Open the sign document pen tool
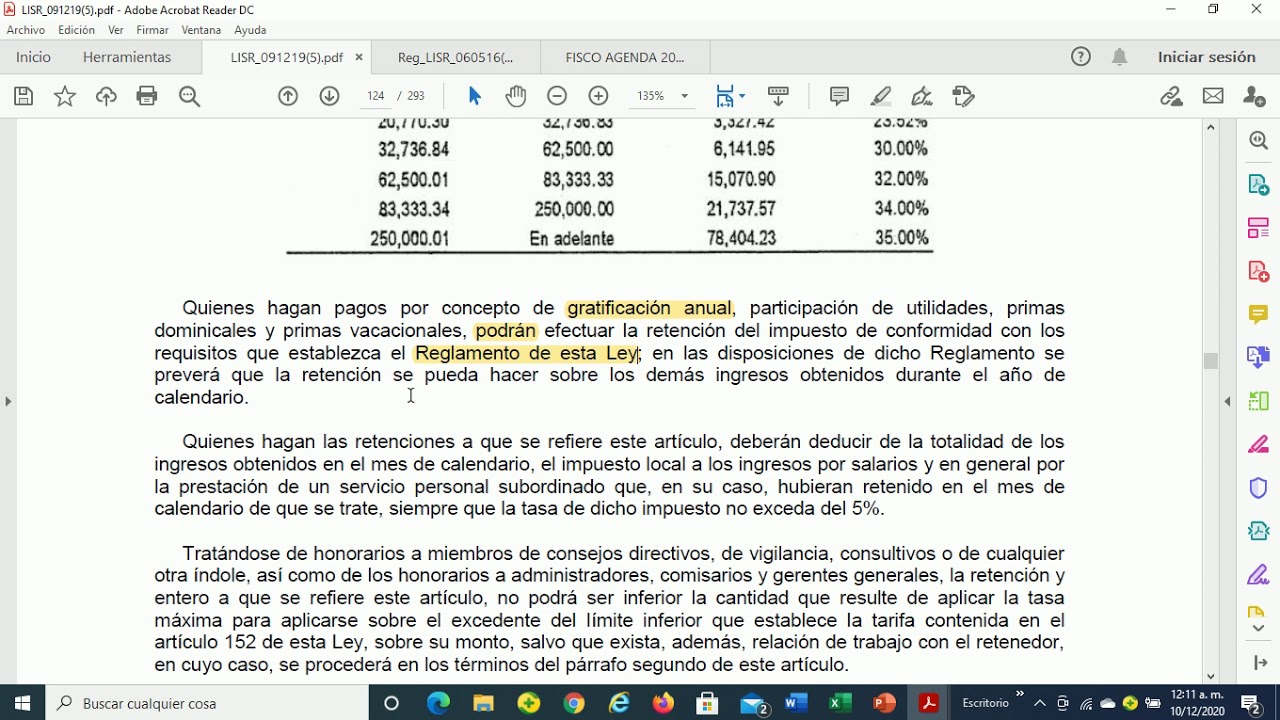Viewport: 1280px width, 720px height. coord(922,96)
